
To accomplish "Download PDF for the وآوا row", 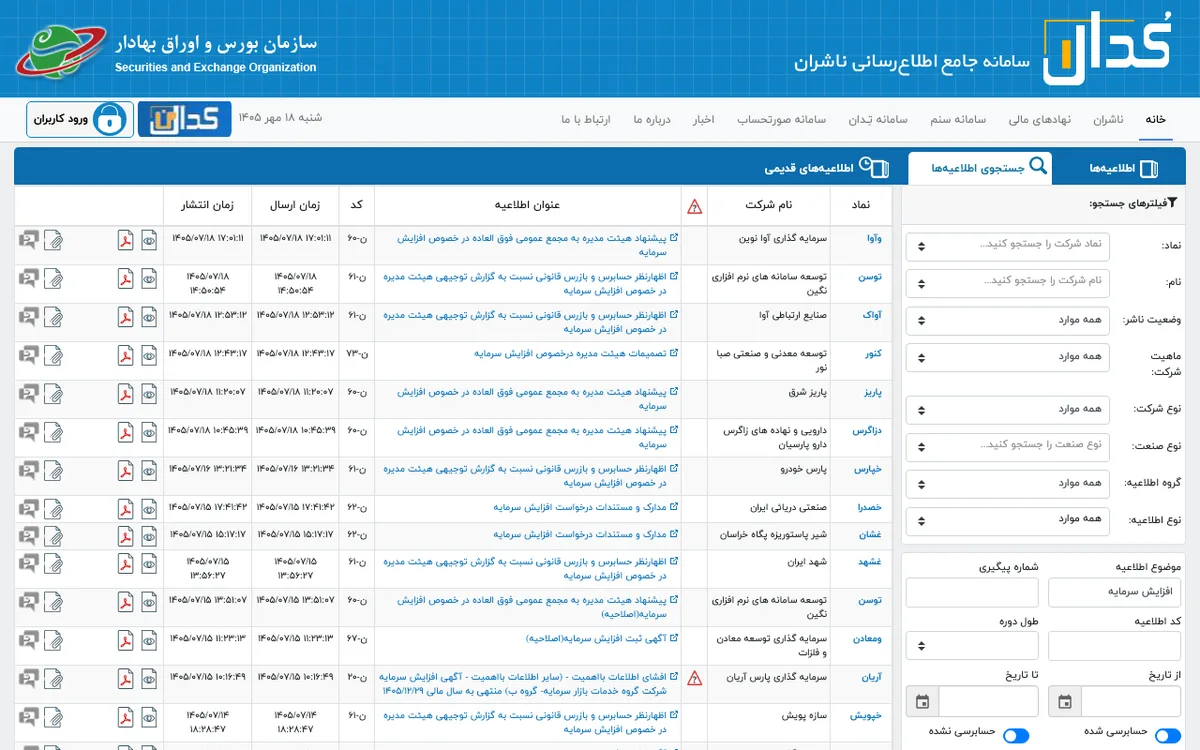I will 125,240.
